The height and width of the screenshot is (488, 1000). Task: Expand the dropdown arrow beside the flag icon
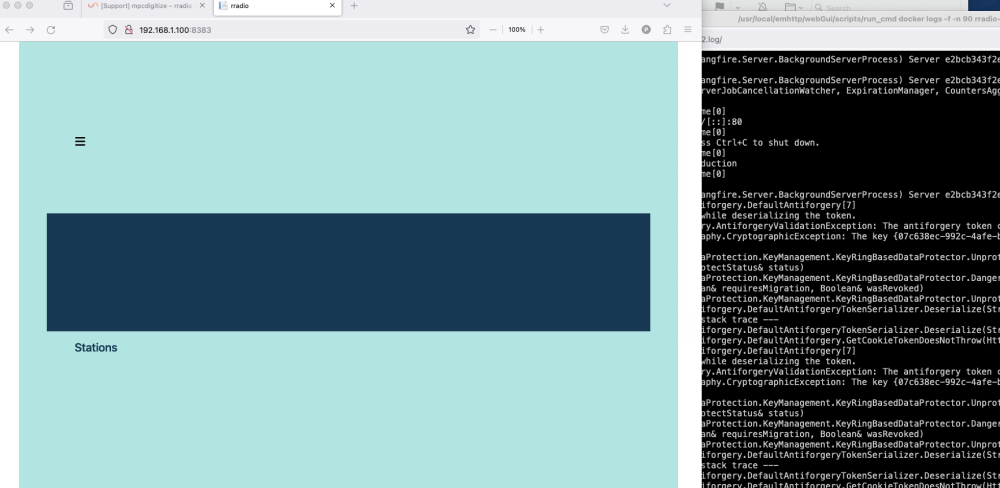737,7
